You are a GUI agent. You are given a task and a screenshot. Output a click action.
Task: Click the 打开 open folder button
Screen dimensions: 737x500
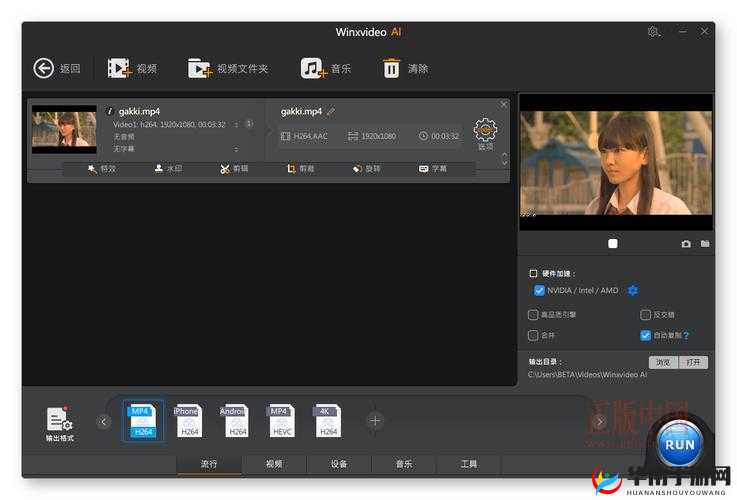click(693, 362)
